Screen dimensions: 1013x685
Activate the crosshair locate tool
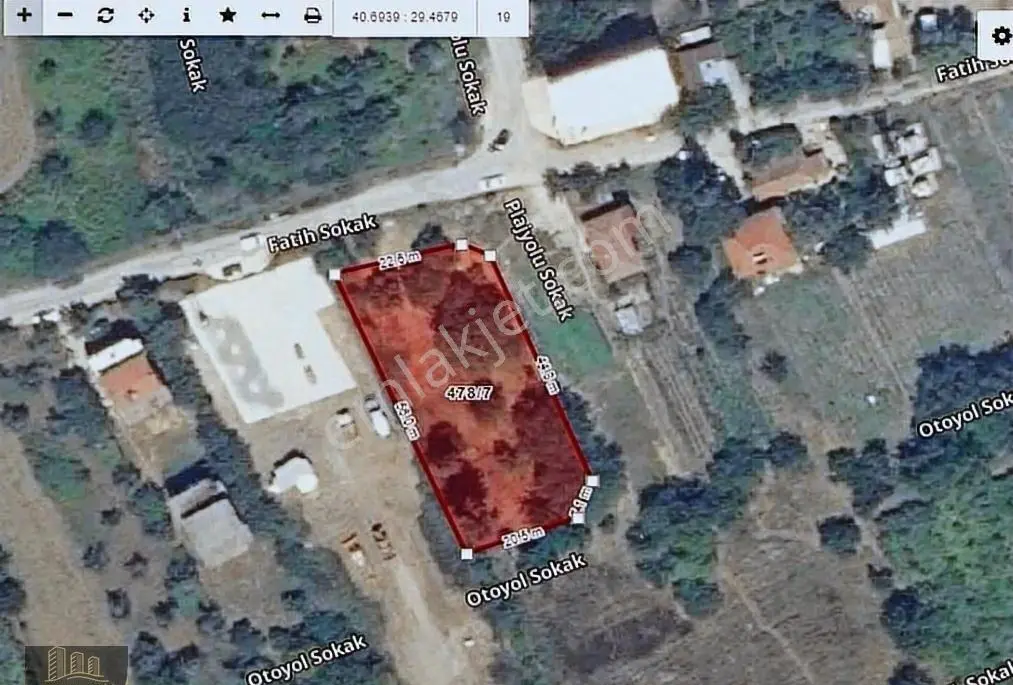(146, 16)
